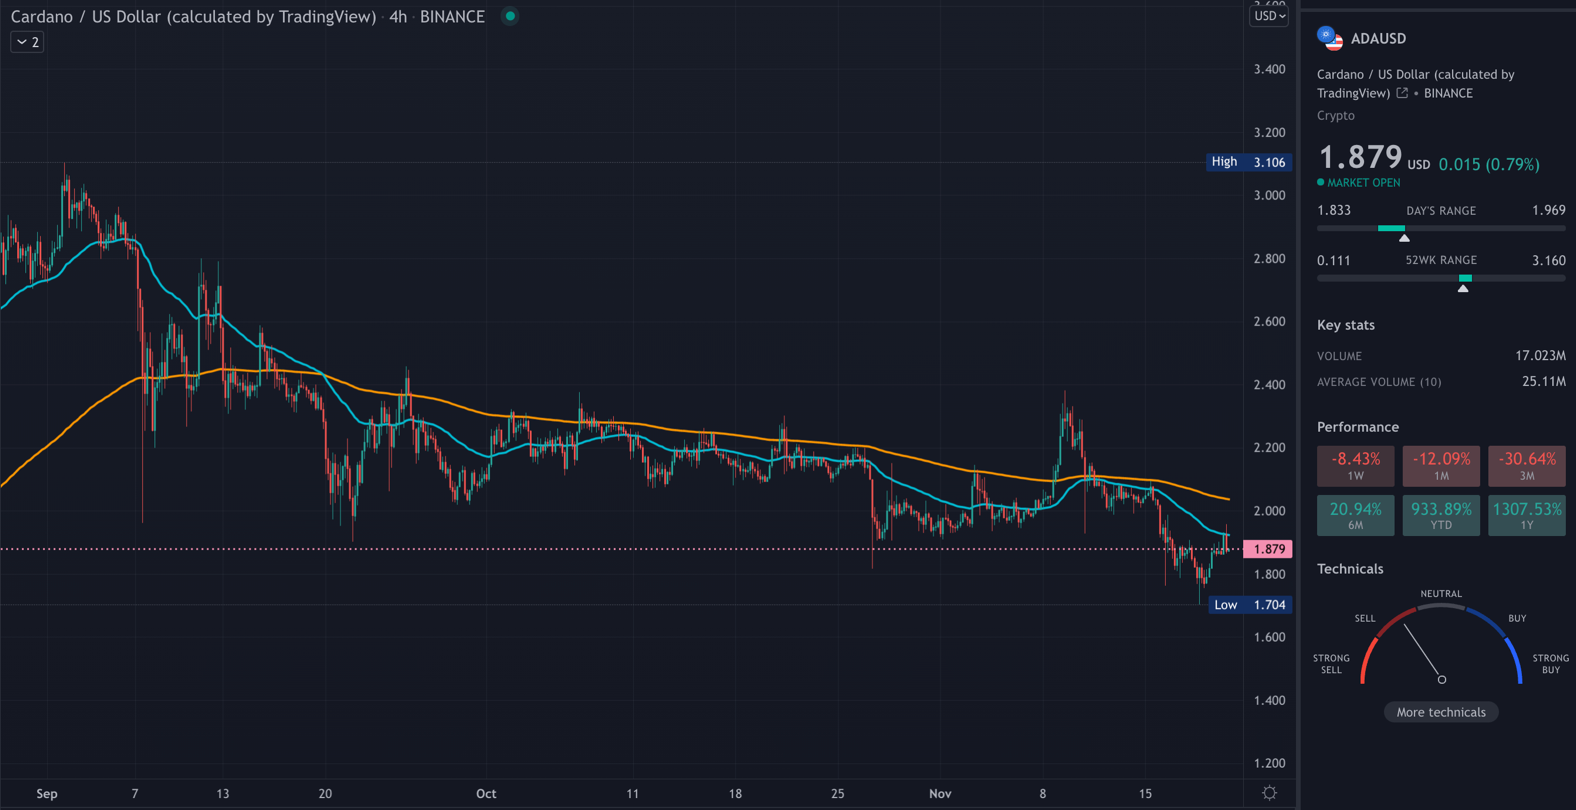
Task: Click the Technicals heading
Action: click(1350, 569)
